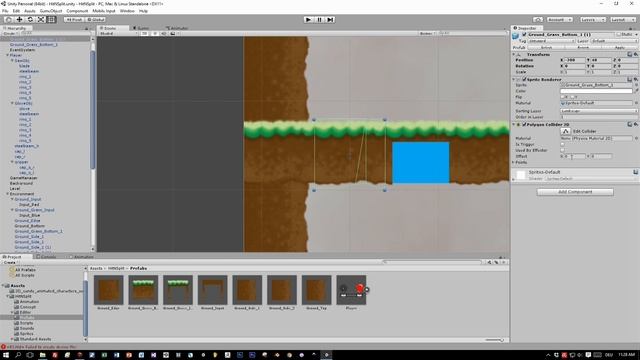Toggle the Is Trigger checkbox
Viewport: 640px width, 360px height.
[x=562, y=144]
